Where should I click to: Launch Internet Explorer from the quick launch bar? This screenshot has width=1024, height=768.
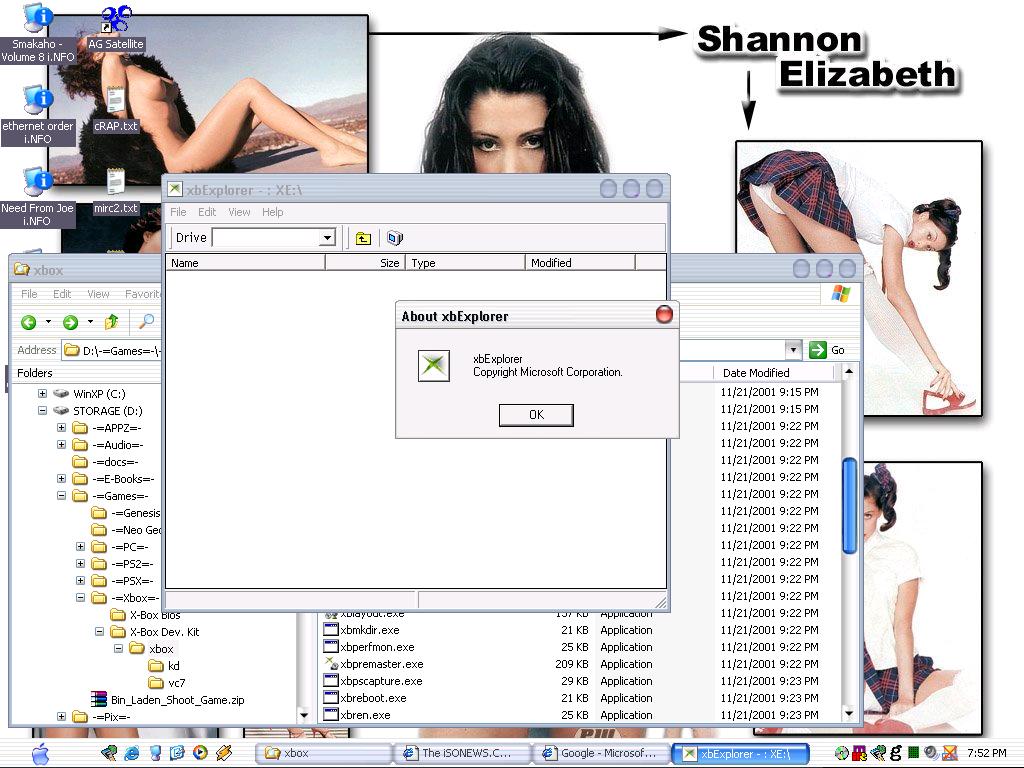131,753
